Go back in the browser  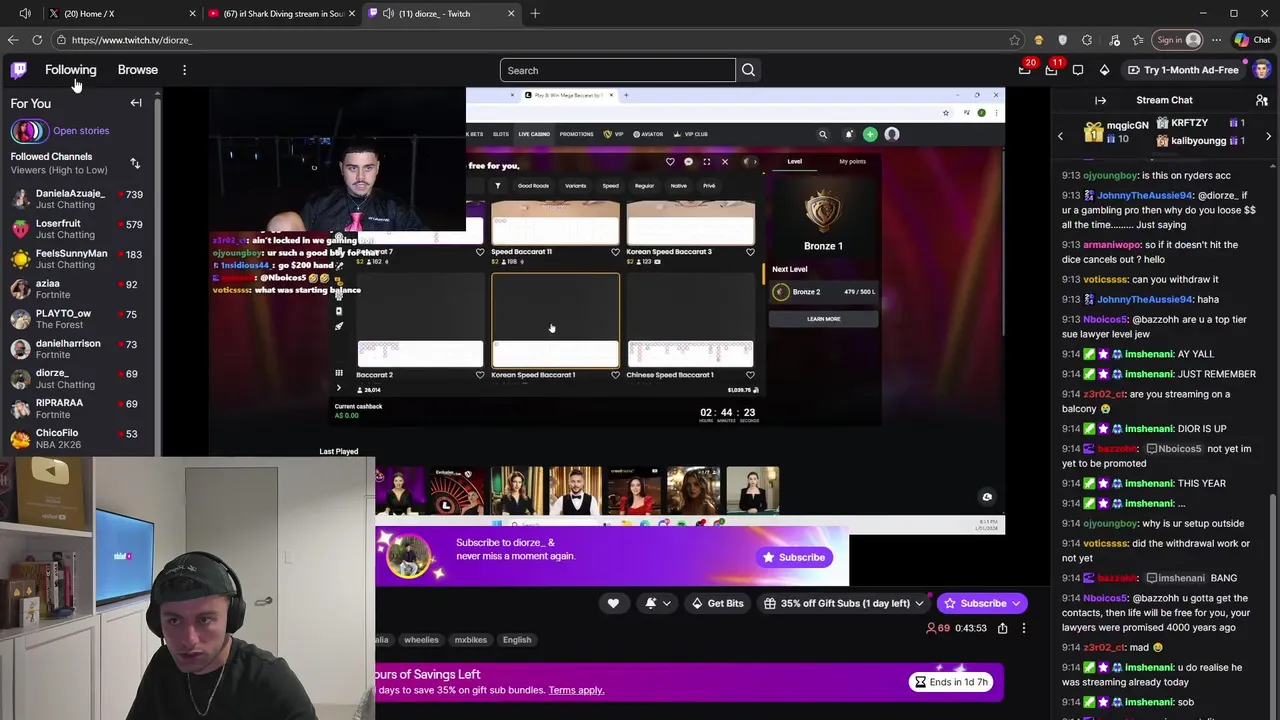point(13,40)
